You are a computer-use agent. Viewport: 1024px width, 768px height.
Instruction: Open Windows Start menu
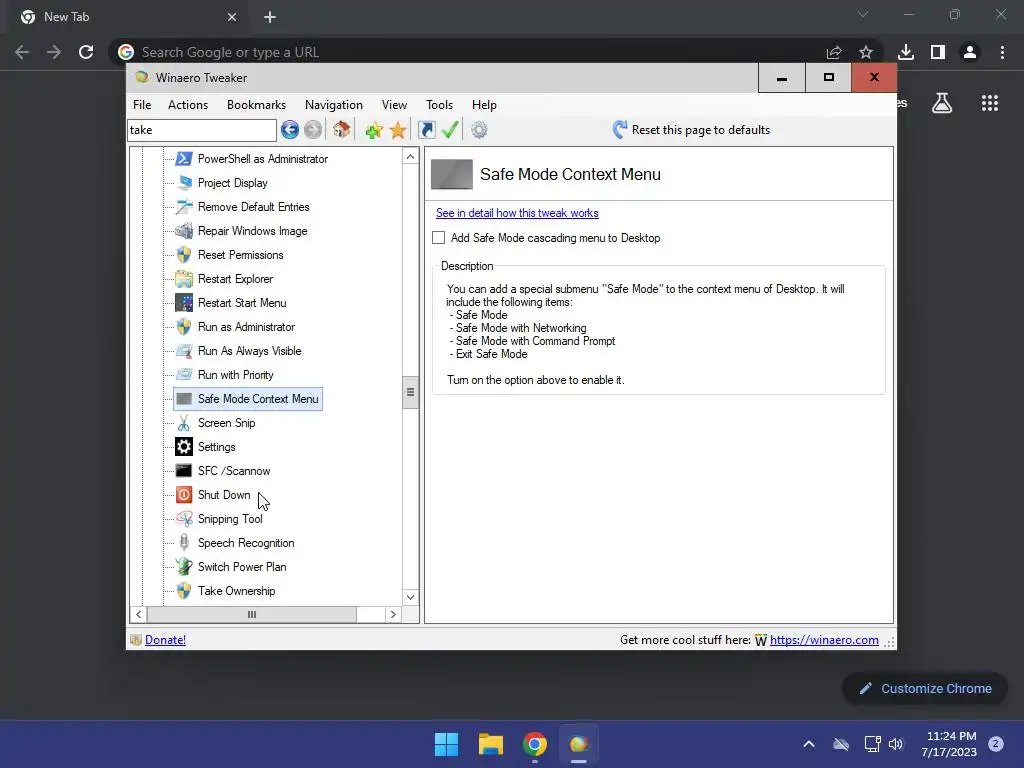[x=447, y=744]
